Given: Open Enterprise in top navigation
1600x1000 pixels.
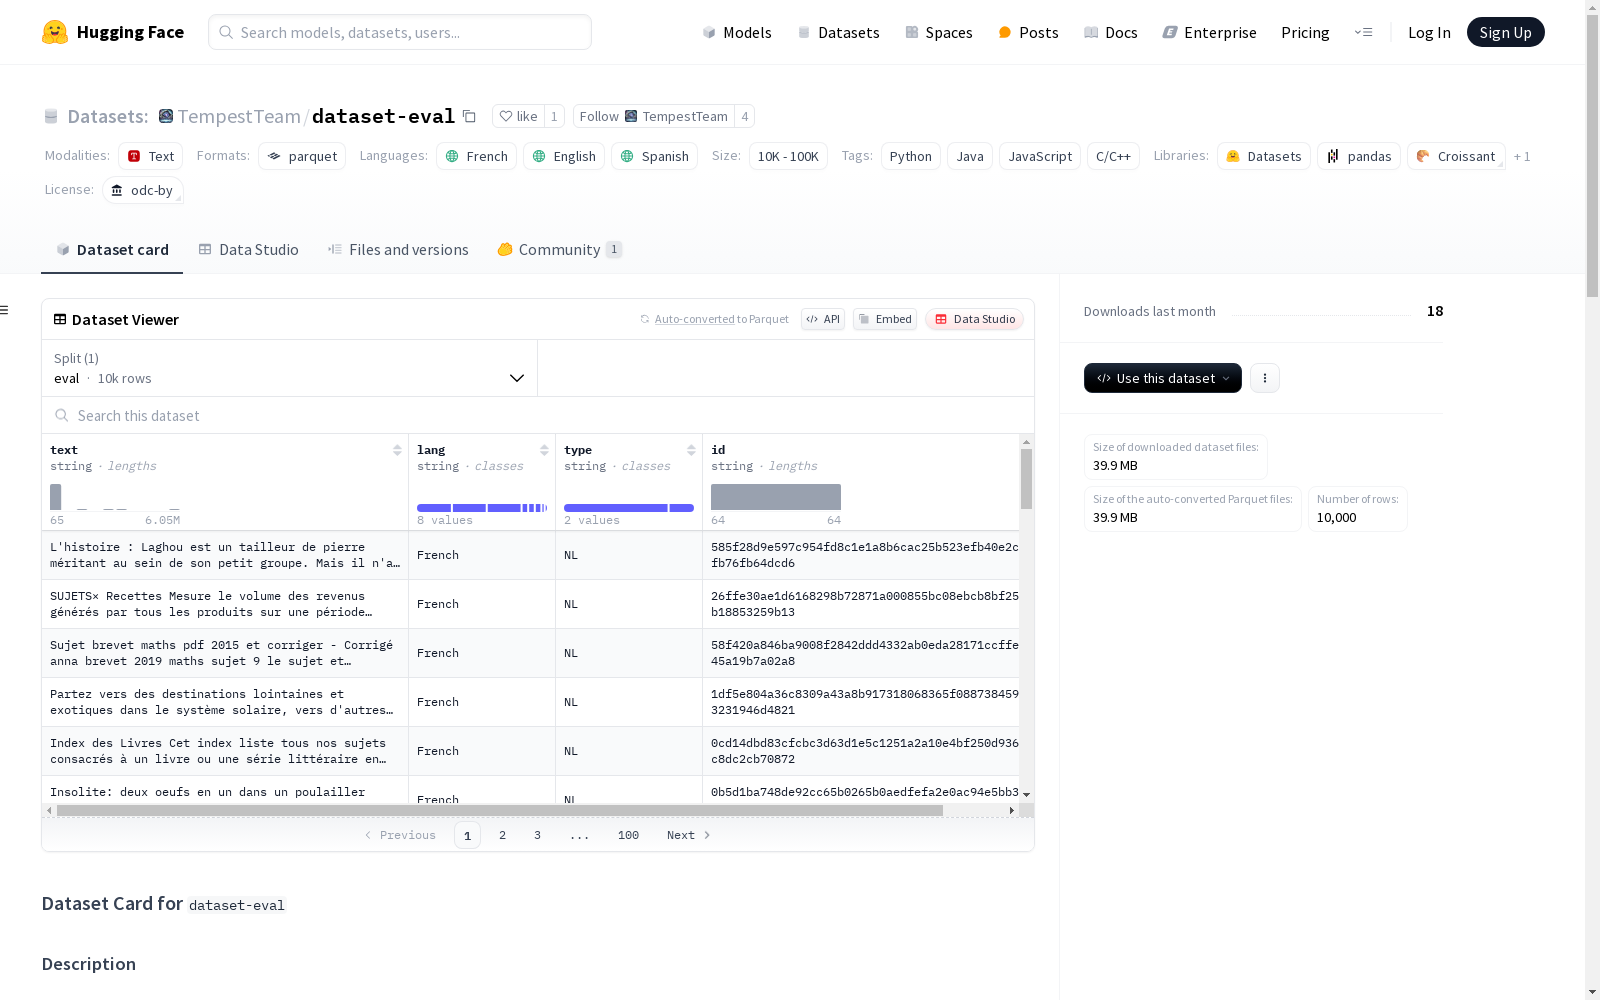Looking at the screenshot, I should [1209, 32].
